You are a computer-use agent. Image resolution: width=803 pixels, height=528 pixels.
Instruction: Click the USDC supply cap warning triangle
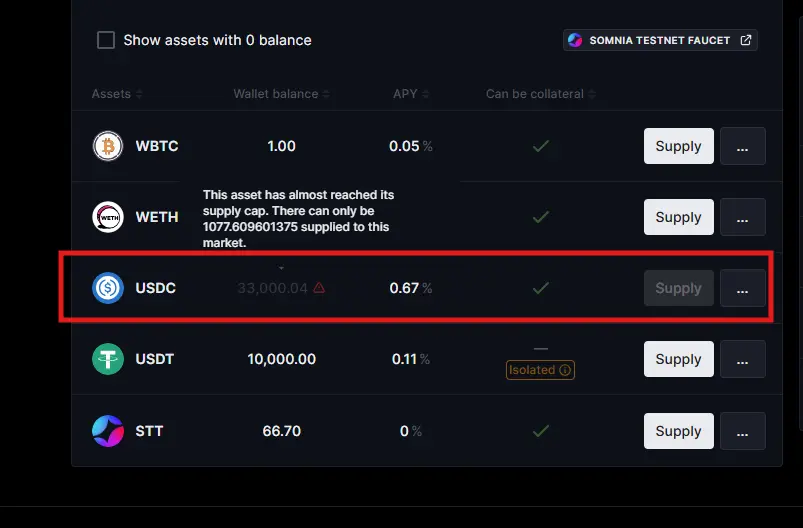(319, 288)
